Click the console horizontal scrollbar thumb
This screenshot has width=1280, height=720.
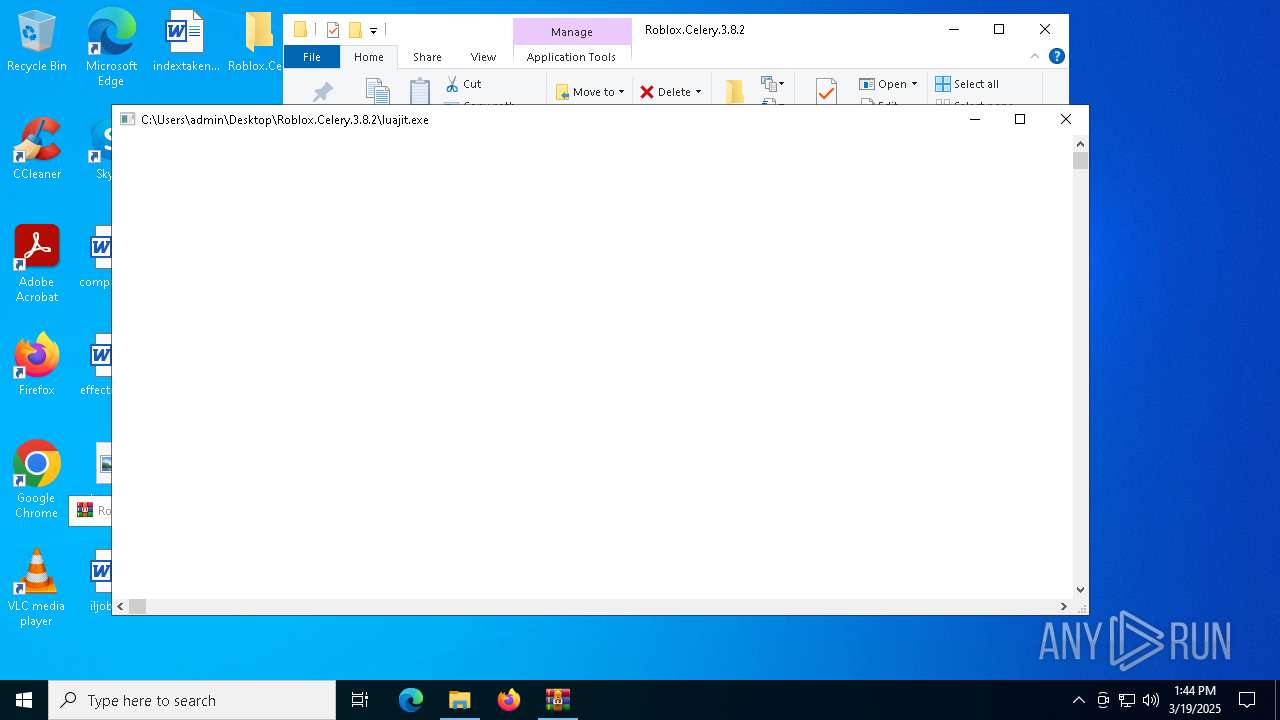tap(138, 606)
